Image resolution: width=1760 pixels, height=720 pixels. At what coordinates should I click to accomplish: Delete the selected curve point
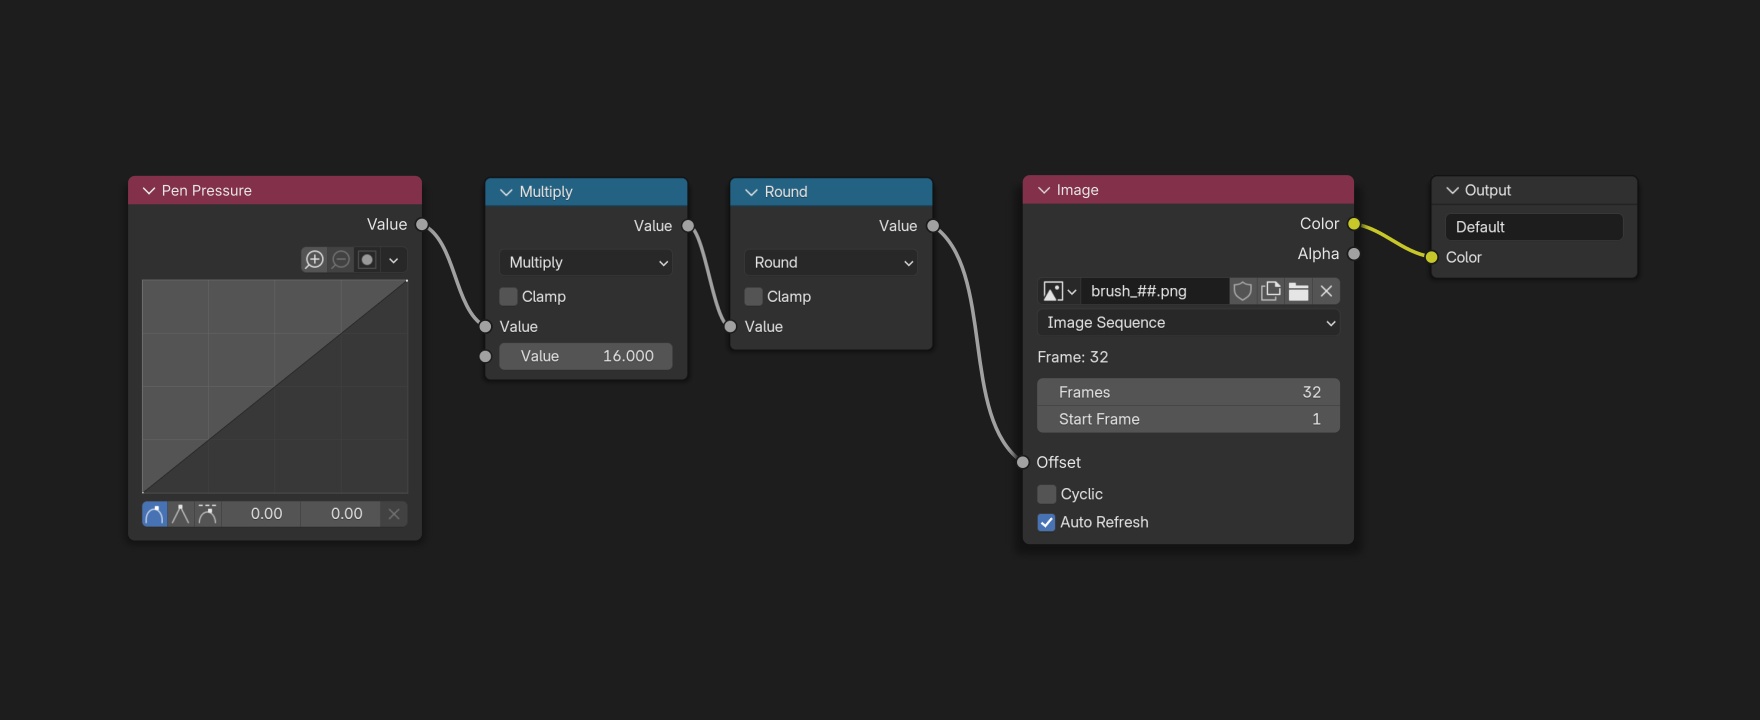pos(394,514)
